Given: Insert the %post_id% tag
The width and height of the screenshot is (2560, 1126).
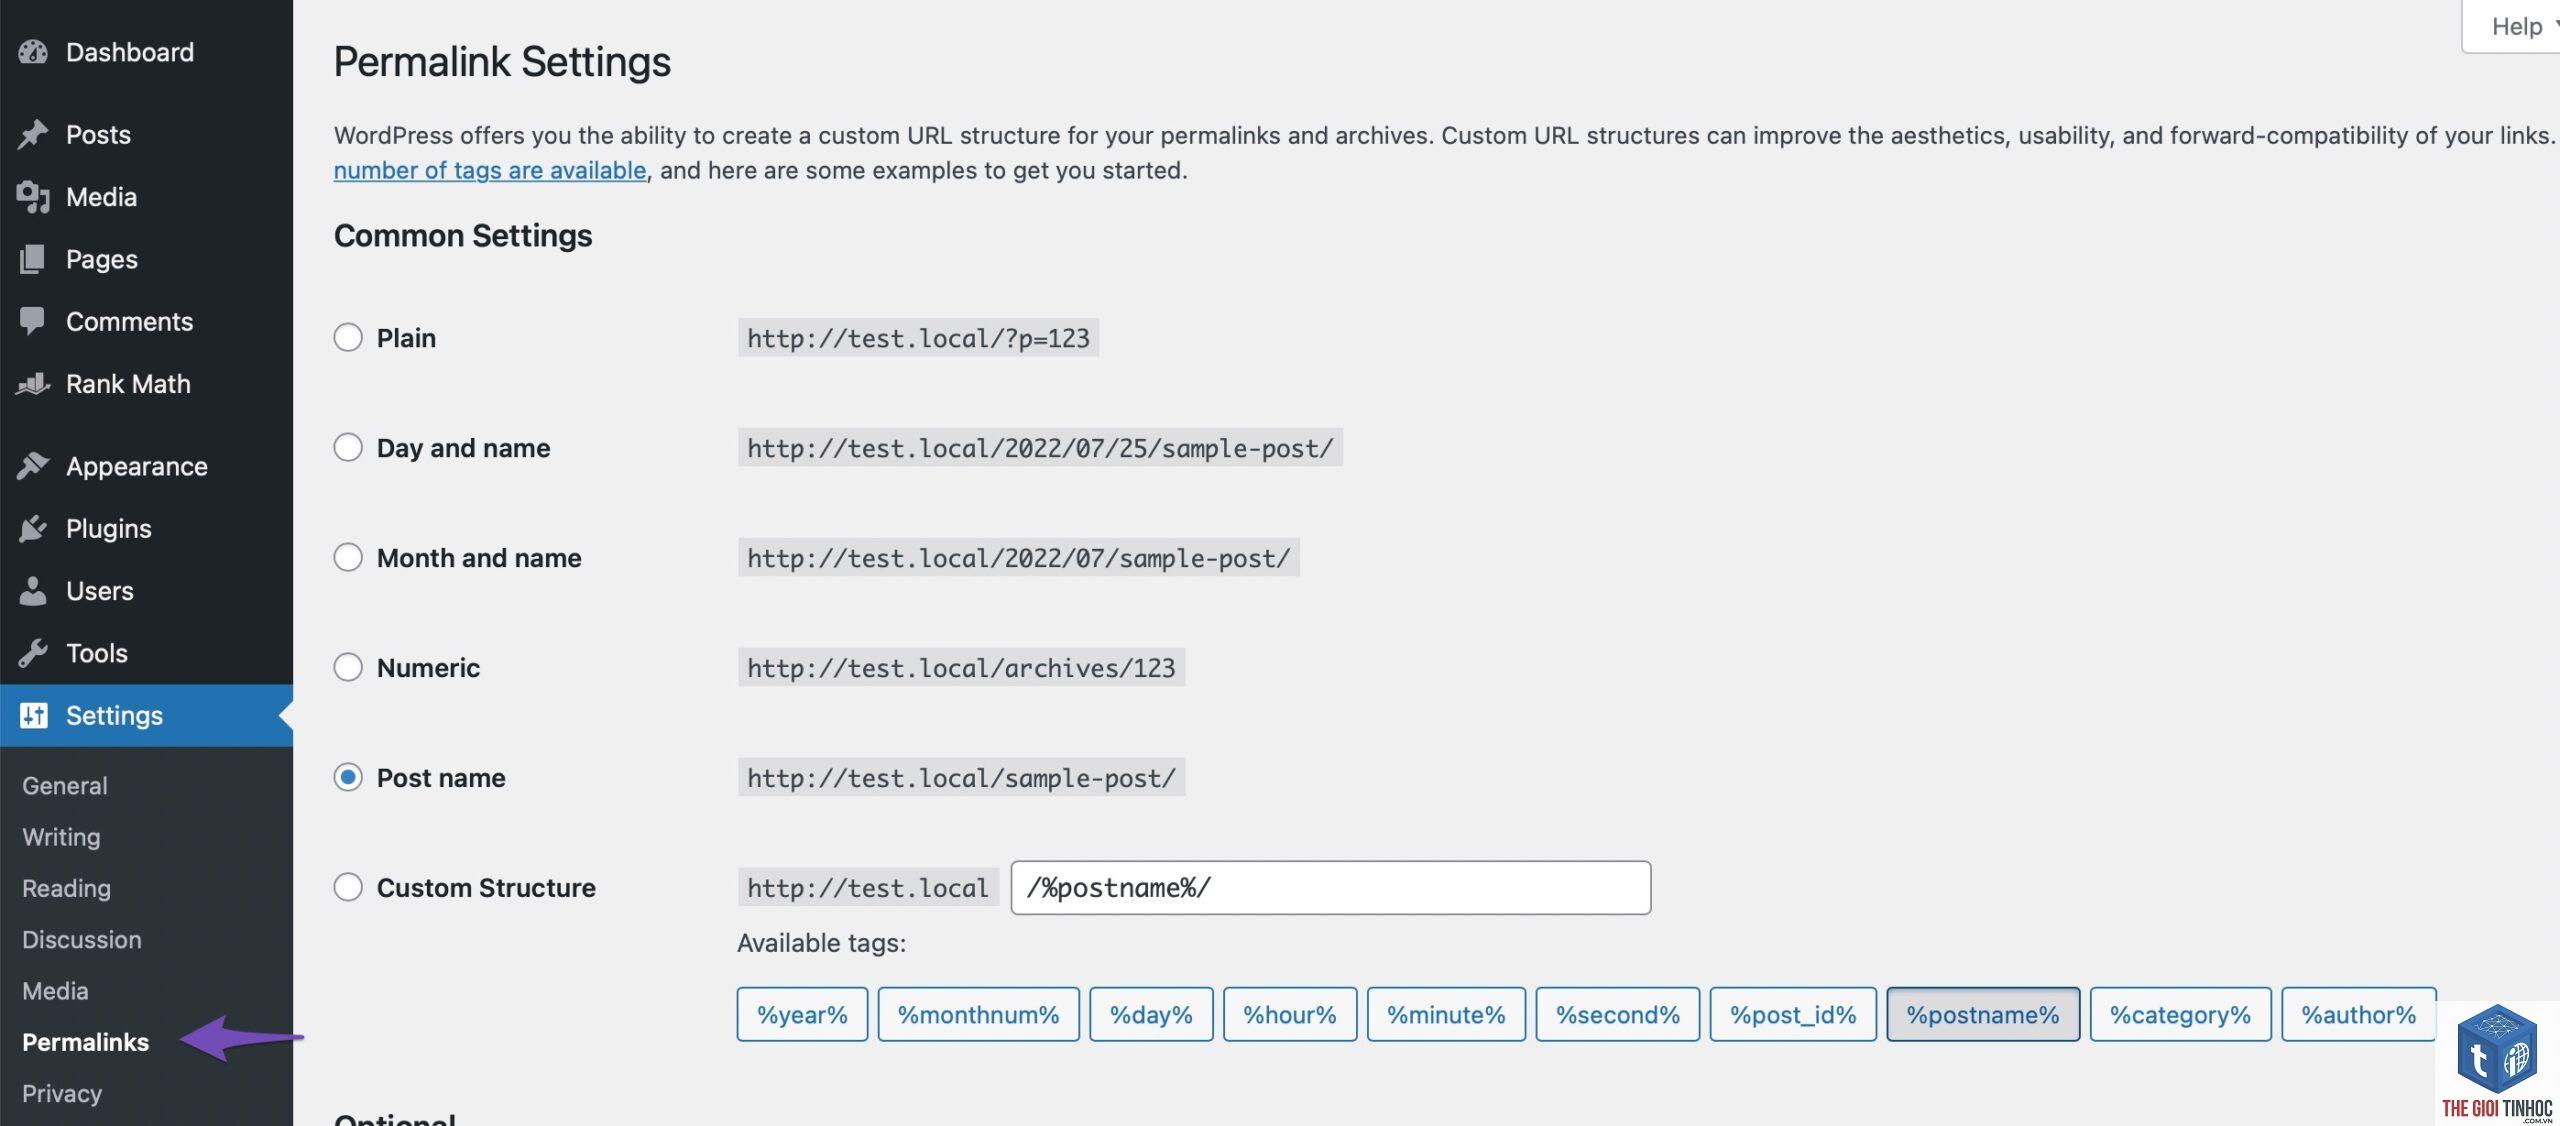Looking at the screenshot, I should (1793, 1014).
